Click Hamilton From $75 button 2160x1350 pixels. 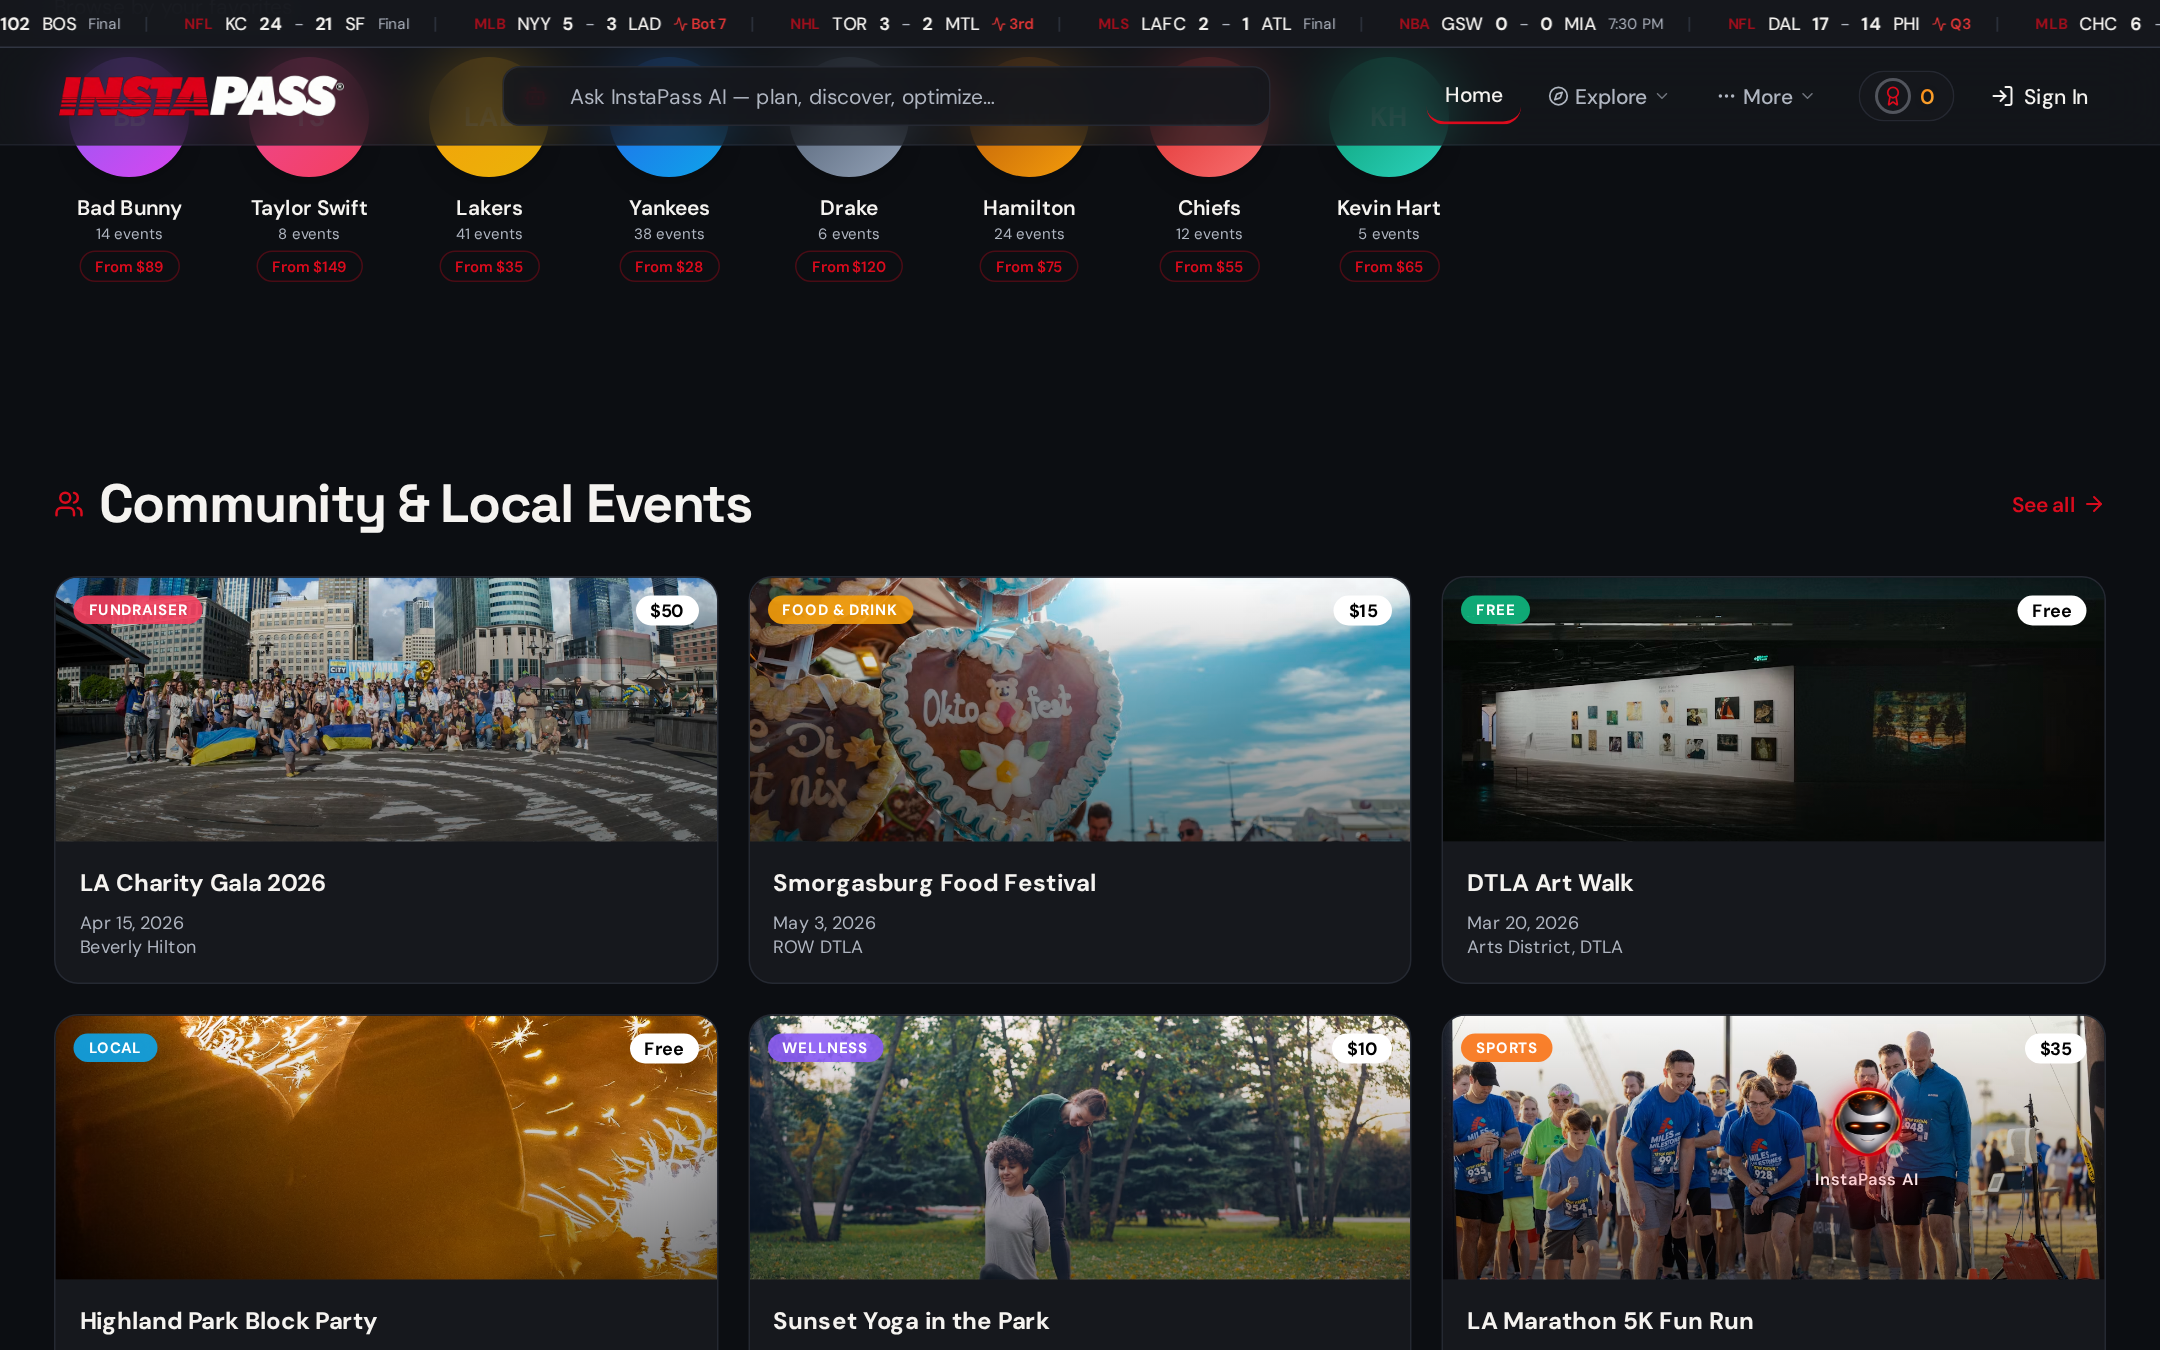(x=1029, y=266)
